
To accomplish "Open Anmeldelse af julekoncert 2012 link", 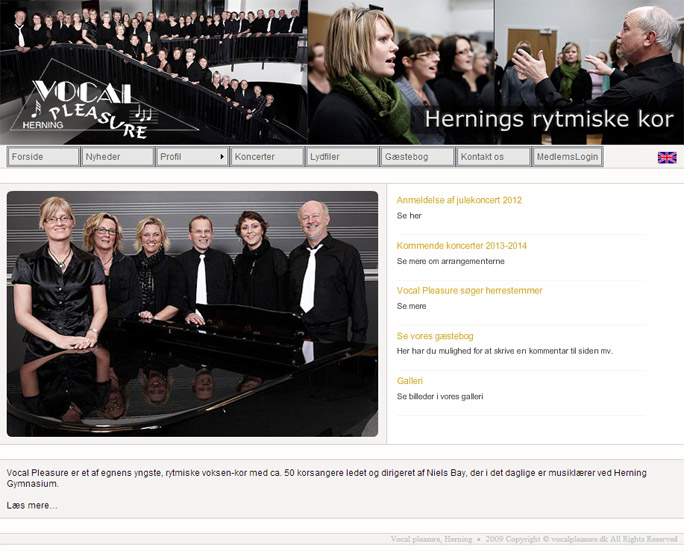I will (459, 200).
